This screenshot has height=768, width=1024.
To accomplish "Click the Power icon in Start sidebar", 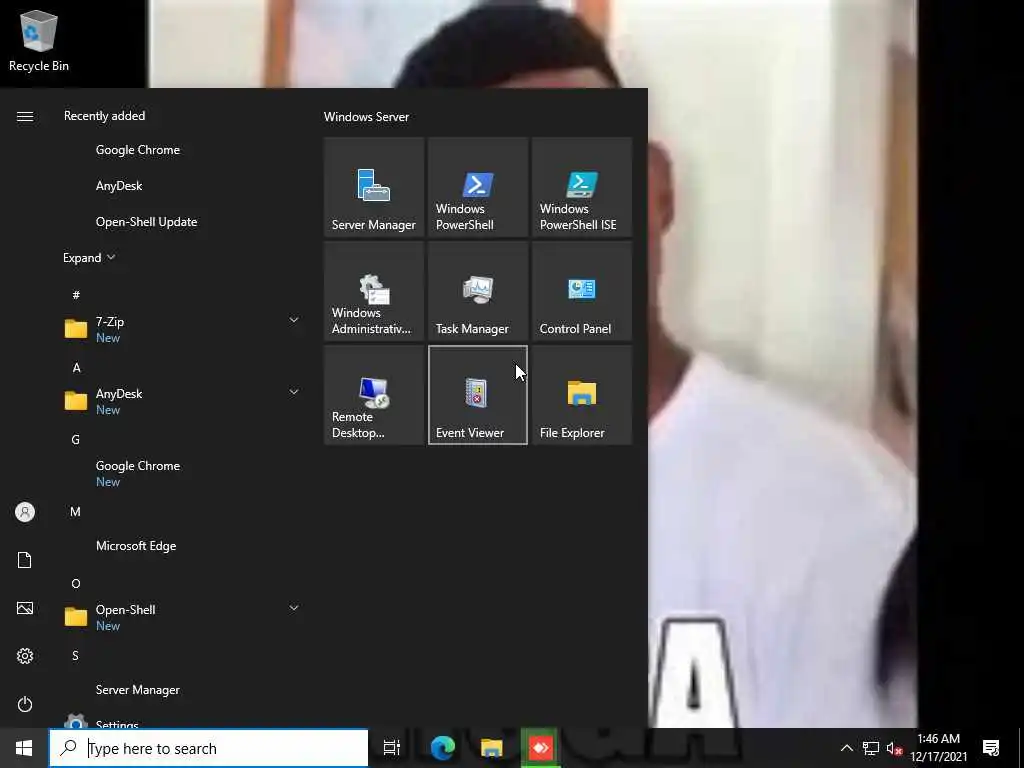I will click(25, 704).
